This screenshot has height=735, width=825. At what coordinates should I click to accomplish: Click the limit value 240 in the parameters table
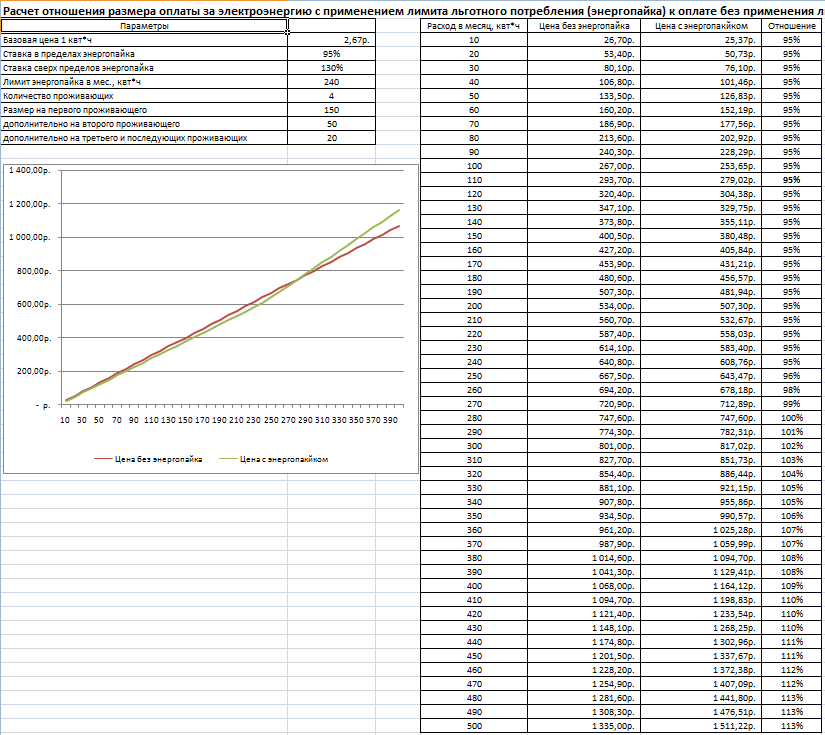[331, 82]
